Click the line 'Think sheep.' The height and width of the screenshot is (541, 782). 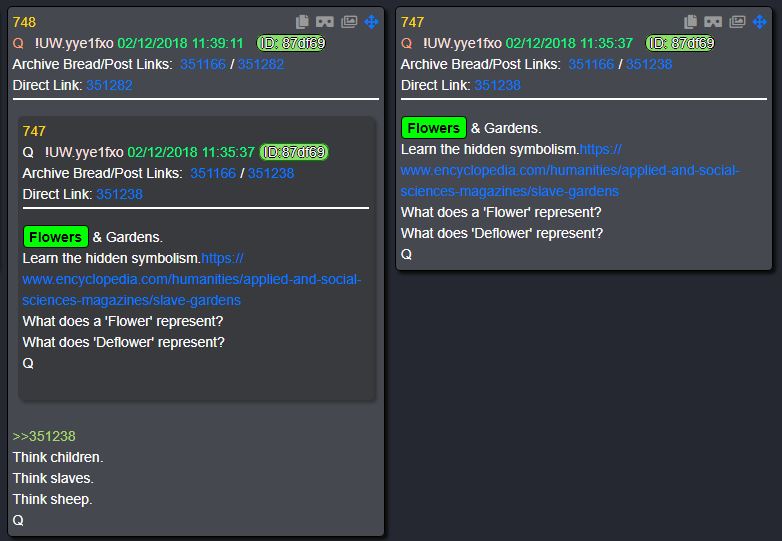click(x=52, y=499)
